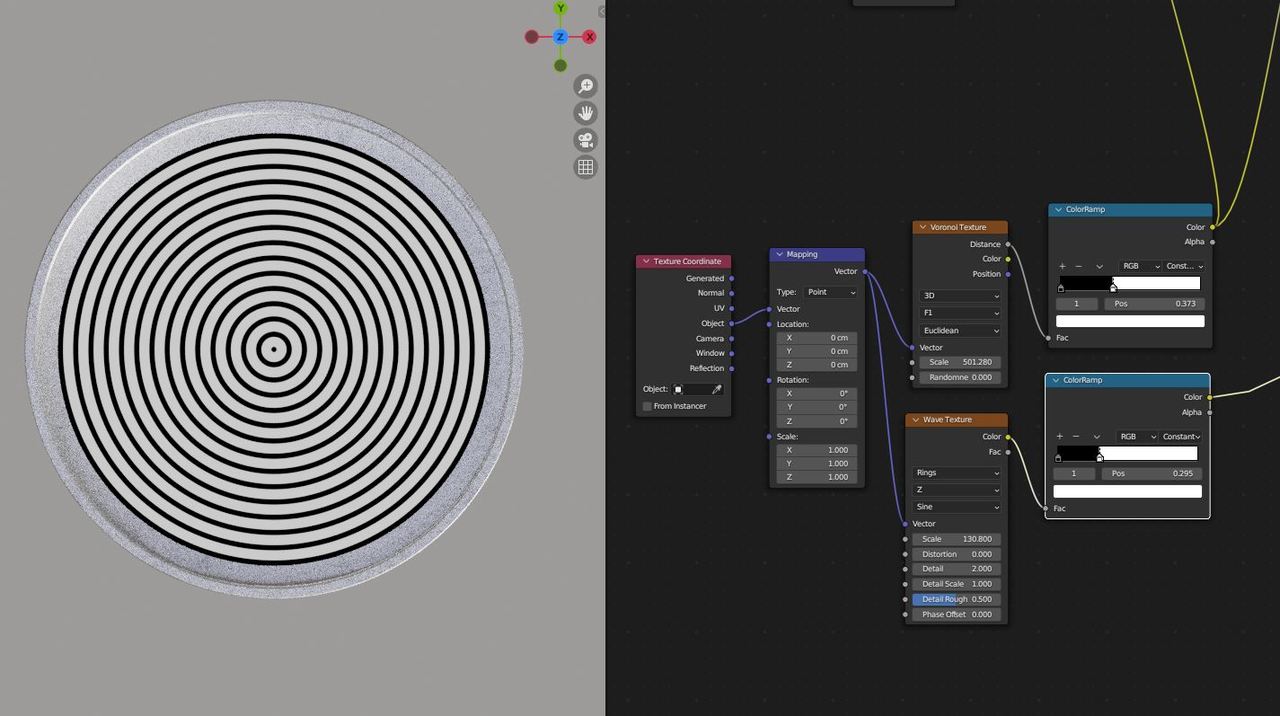Open the Voronoi 3D dimensions dropdown
Screen dimensions: 1280x716
coord(960,296)
